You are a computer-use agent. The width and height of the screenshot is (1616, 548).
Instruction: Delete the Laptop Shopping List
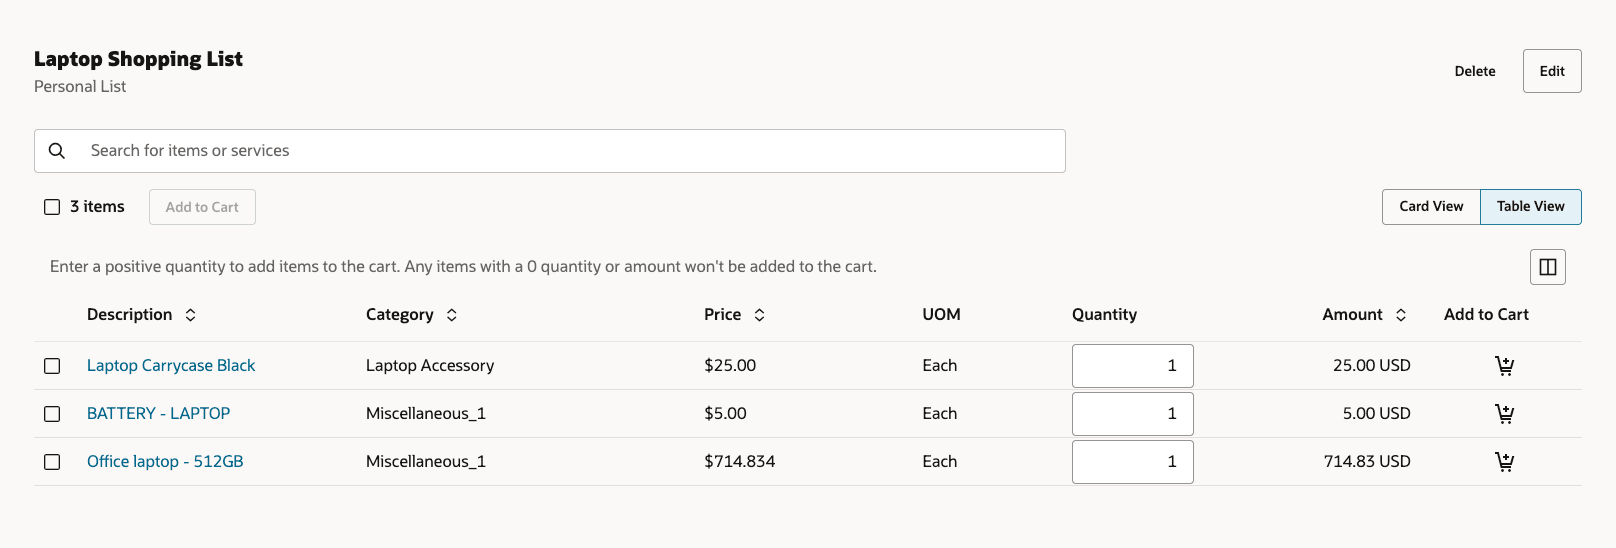(x=1475, y=71)
